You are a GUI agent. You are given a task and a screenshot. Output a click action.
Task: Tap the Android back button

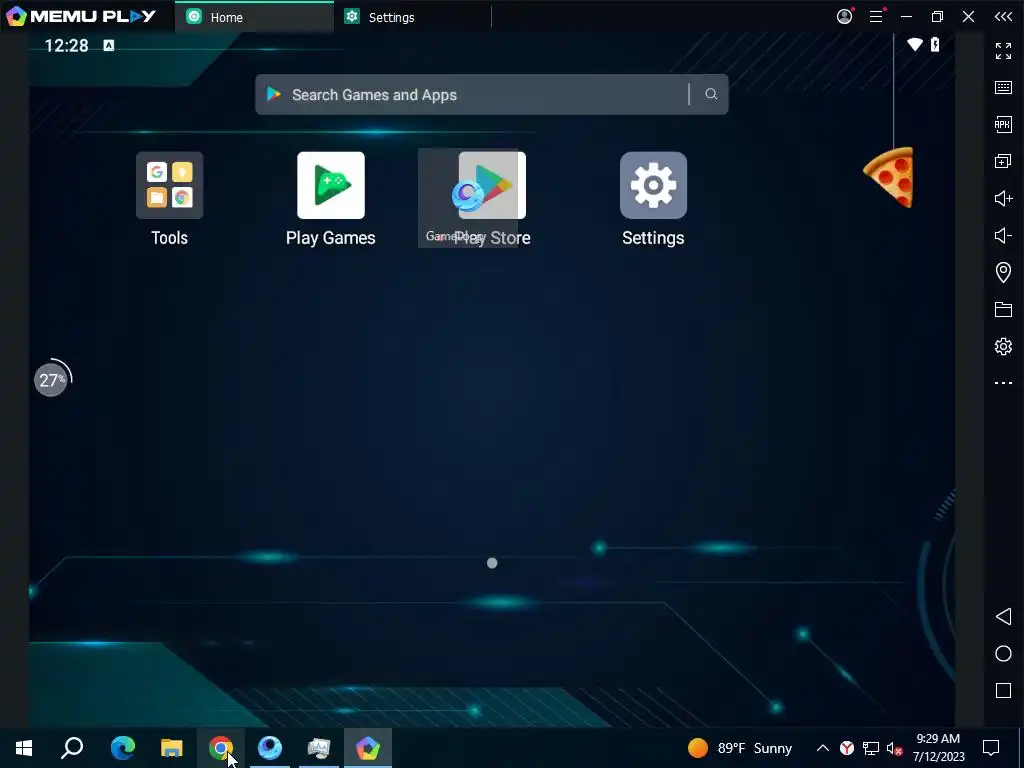[1003, 616]
